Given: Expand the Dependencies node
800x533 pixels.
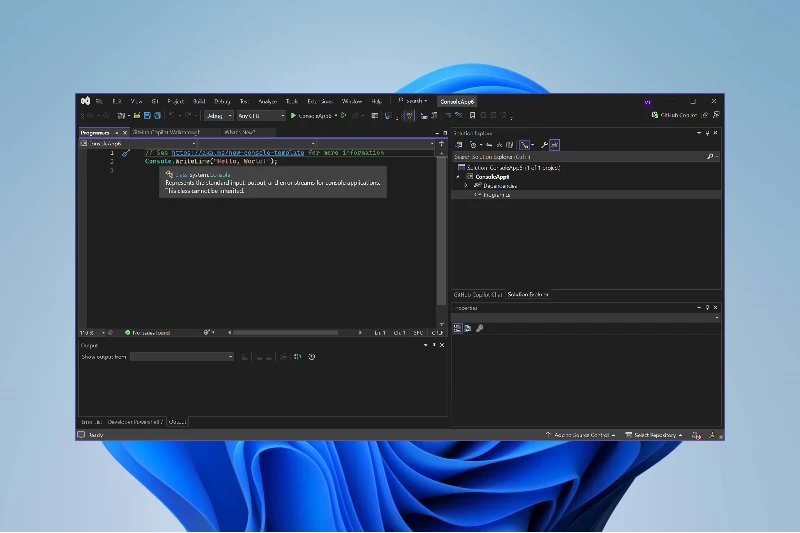Looking at the screenshot, I should tap(466, 186).
